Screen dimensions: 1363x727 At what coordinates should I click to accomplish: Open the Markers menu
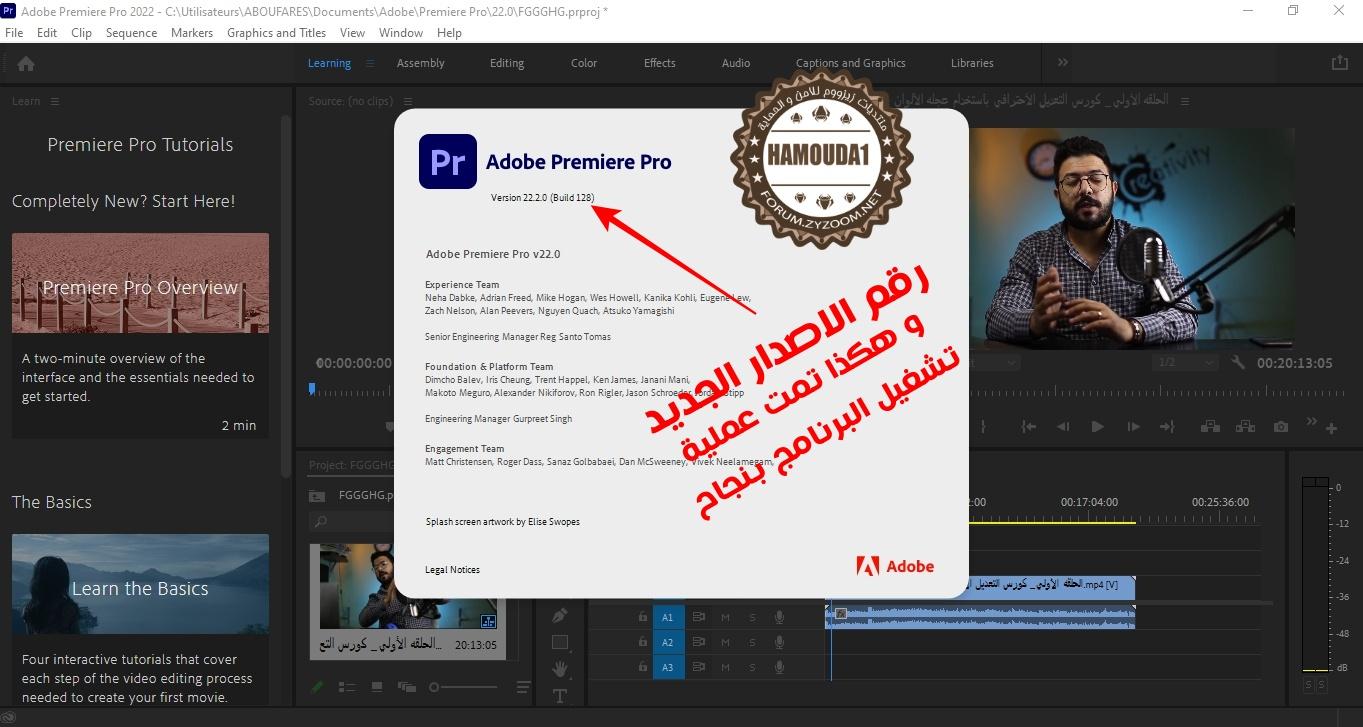point(192,32)
